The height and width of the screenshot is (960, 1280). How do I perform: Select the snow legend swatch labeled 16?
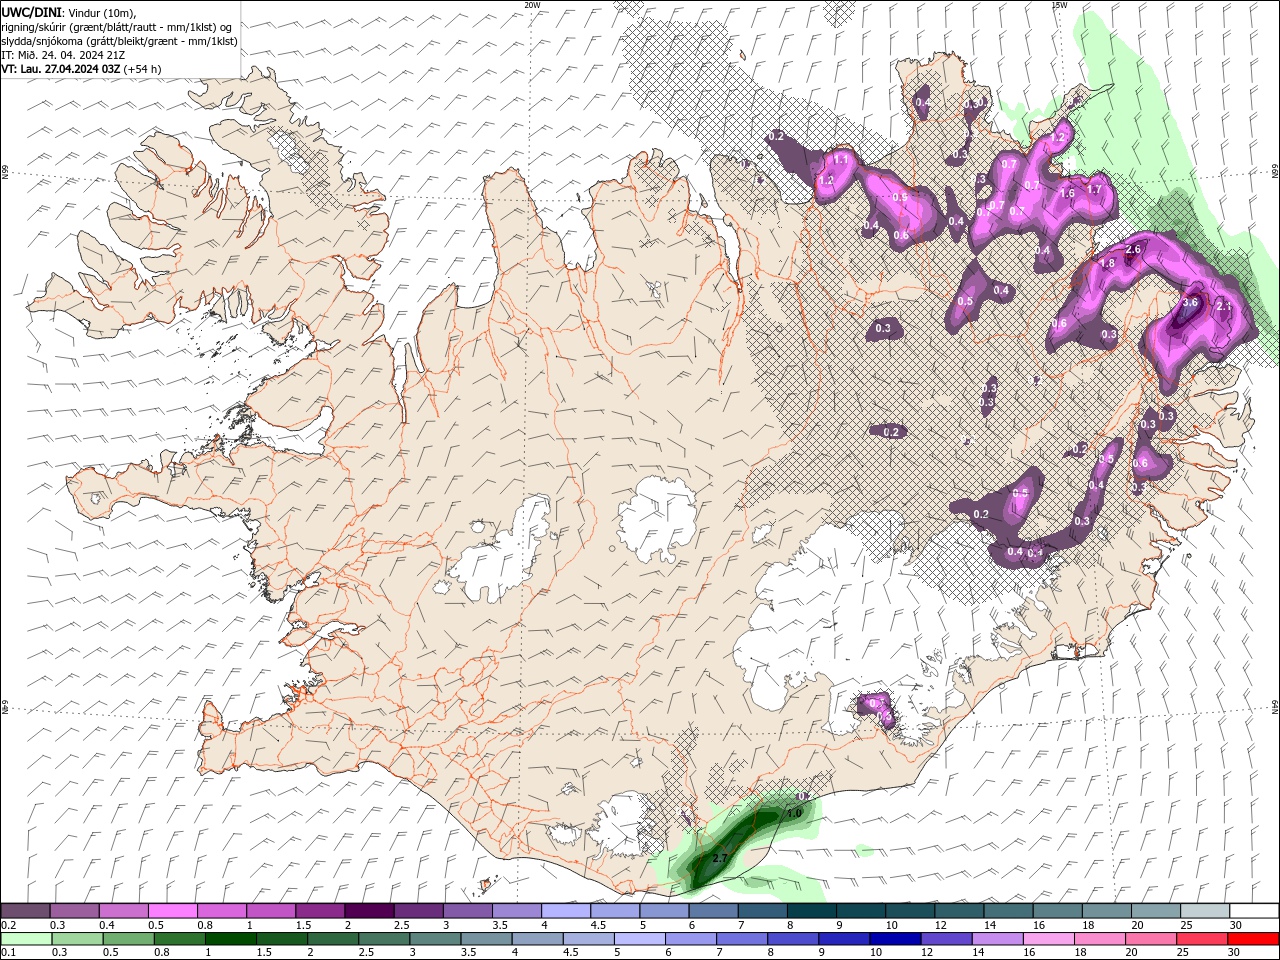[1058, 911]
